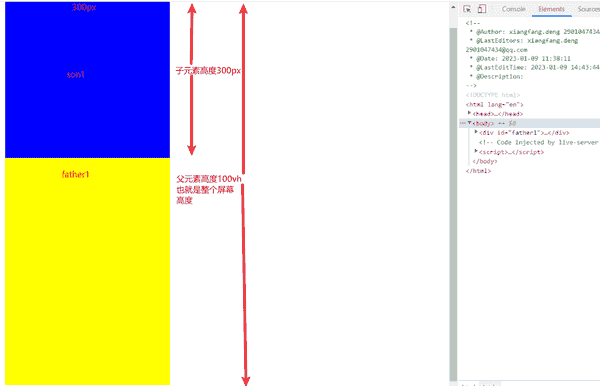
Task: Select the html lang en line
Action: [x=494, y=104]
